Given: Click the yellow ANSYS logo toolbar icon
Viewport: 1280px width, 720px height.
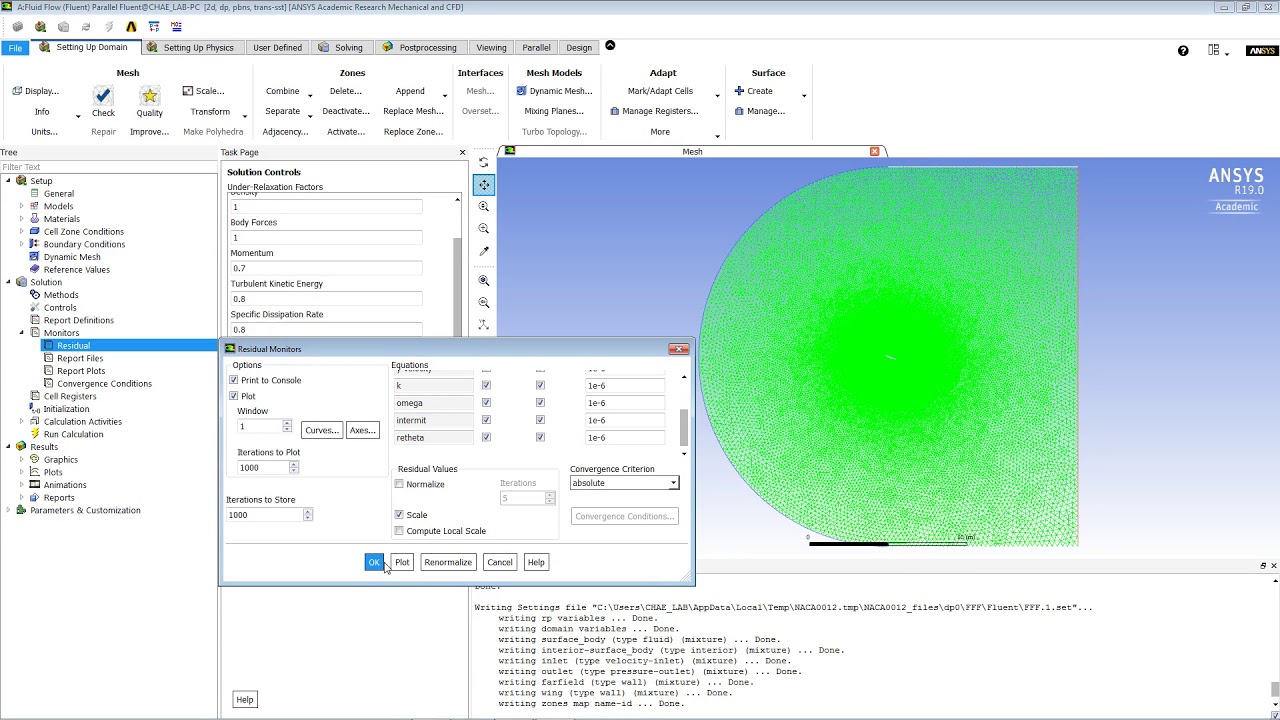Looking at the screenshot, I should (131, 27).
